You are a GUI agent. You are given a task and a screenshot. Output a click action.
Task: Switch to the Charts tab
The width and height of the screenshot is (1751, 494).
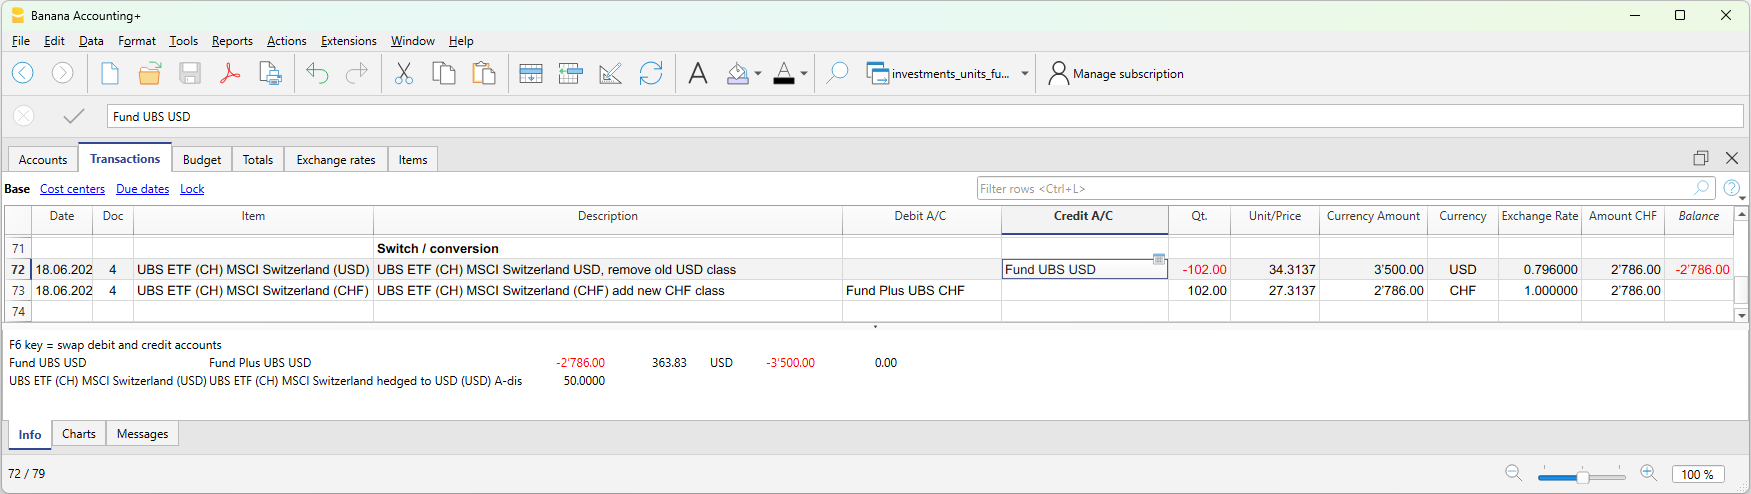pos(79,434)
